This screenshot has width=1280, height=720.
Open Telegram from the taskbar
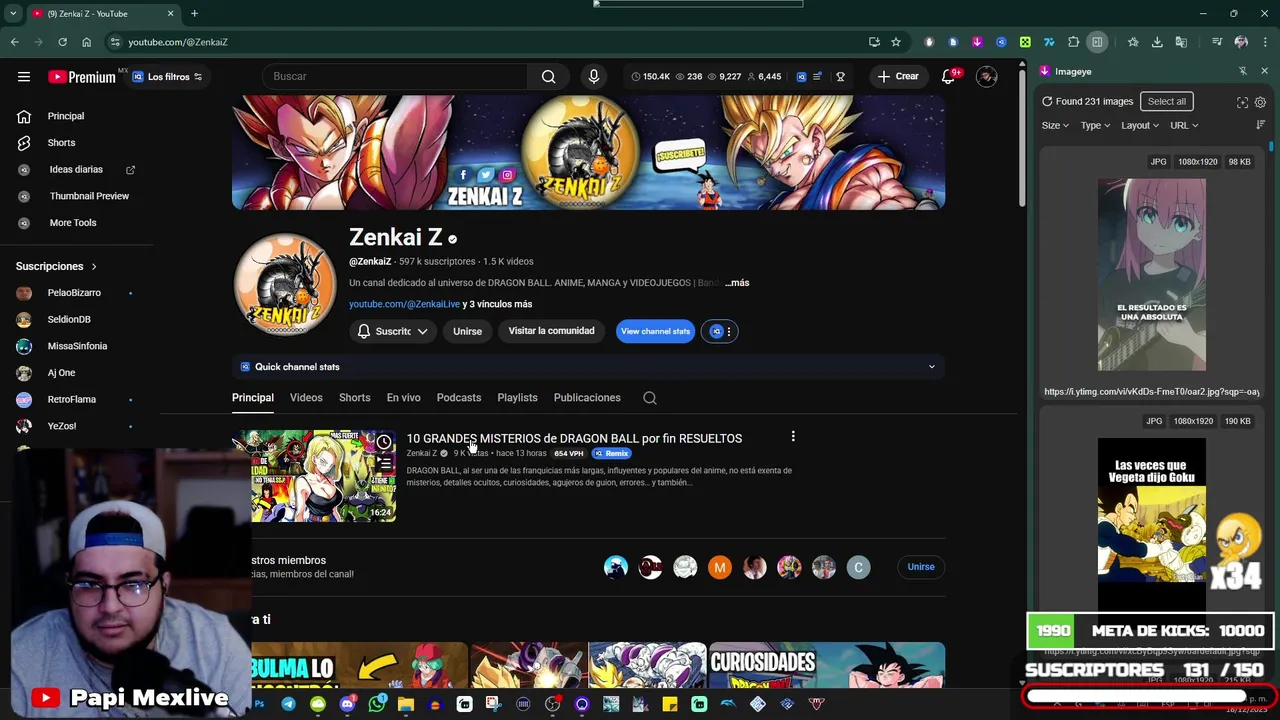click(289, 704)
